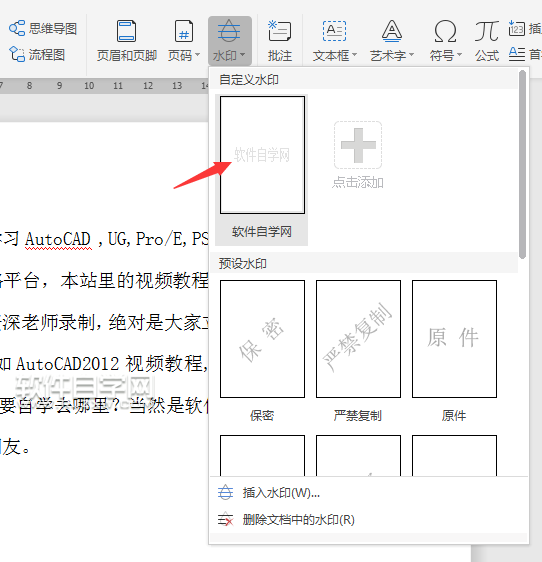Image resolution: width=542 pixels, height=562 pixels.
Task: Click the 页眉和页脚 header and footer icon
Action: point(127,31)
